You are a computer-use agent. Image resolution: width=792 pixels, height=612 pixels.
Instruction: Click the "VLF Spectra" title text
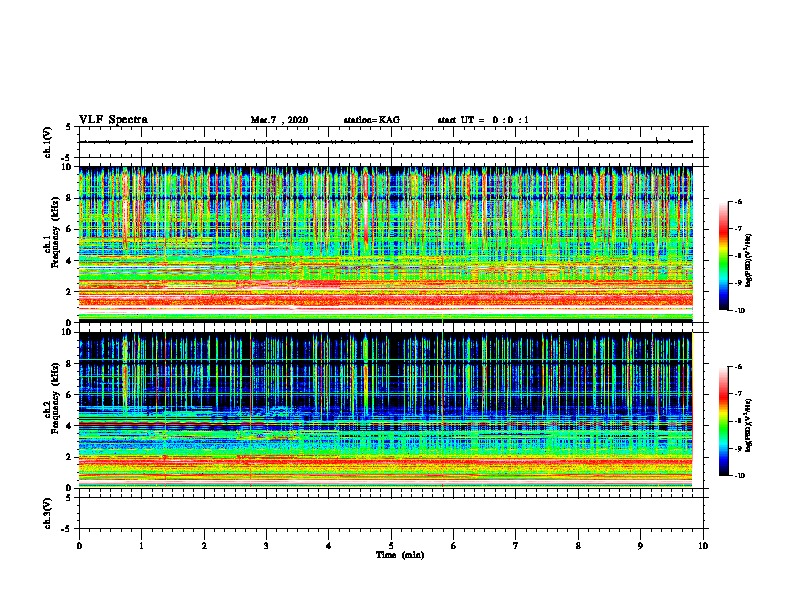(x=113, y=120)
